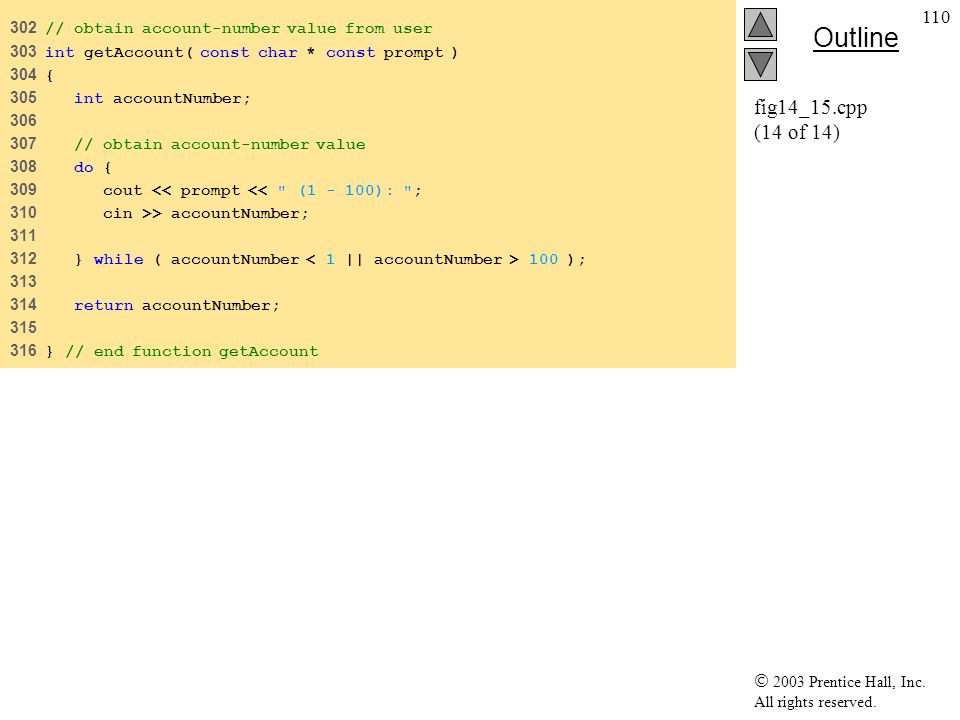
Task: Click the end function getAccount comment
Action: pos(192,351)
